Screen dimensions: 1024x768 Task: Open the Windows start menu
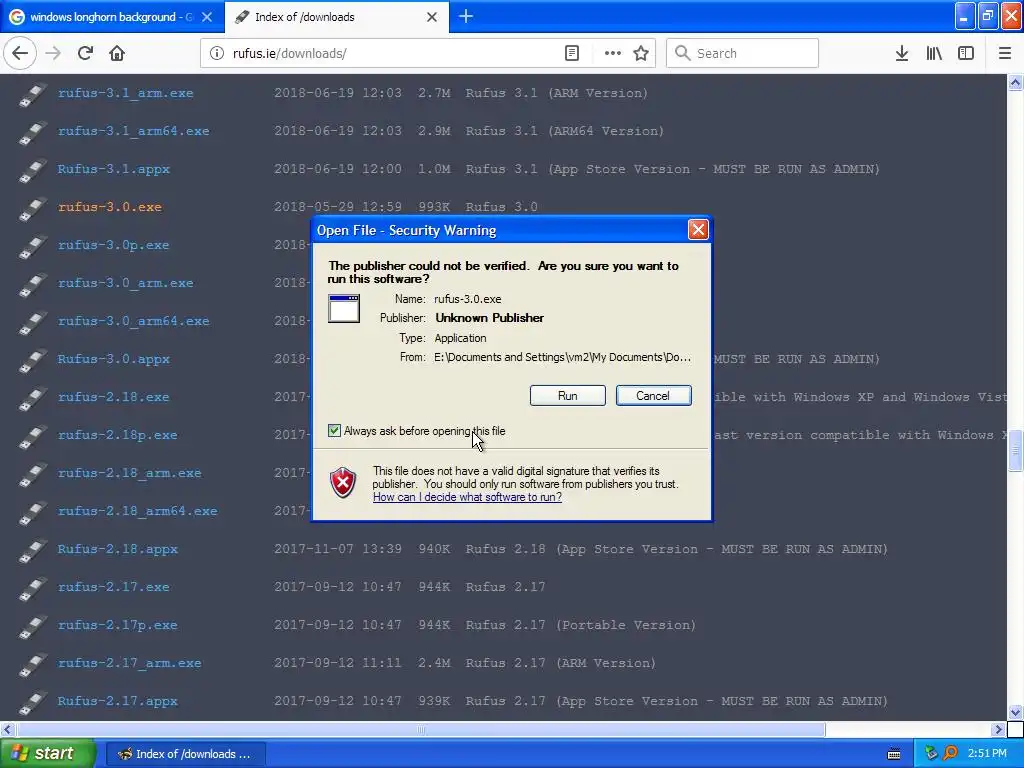(47, 754)
